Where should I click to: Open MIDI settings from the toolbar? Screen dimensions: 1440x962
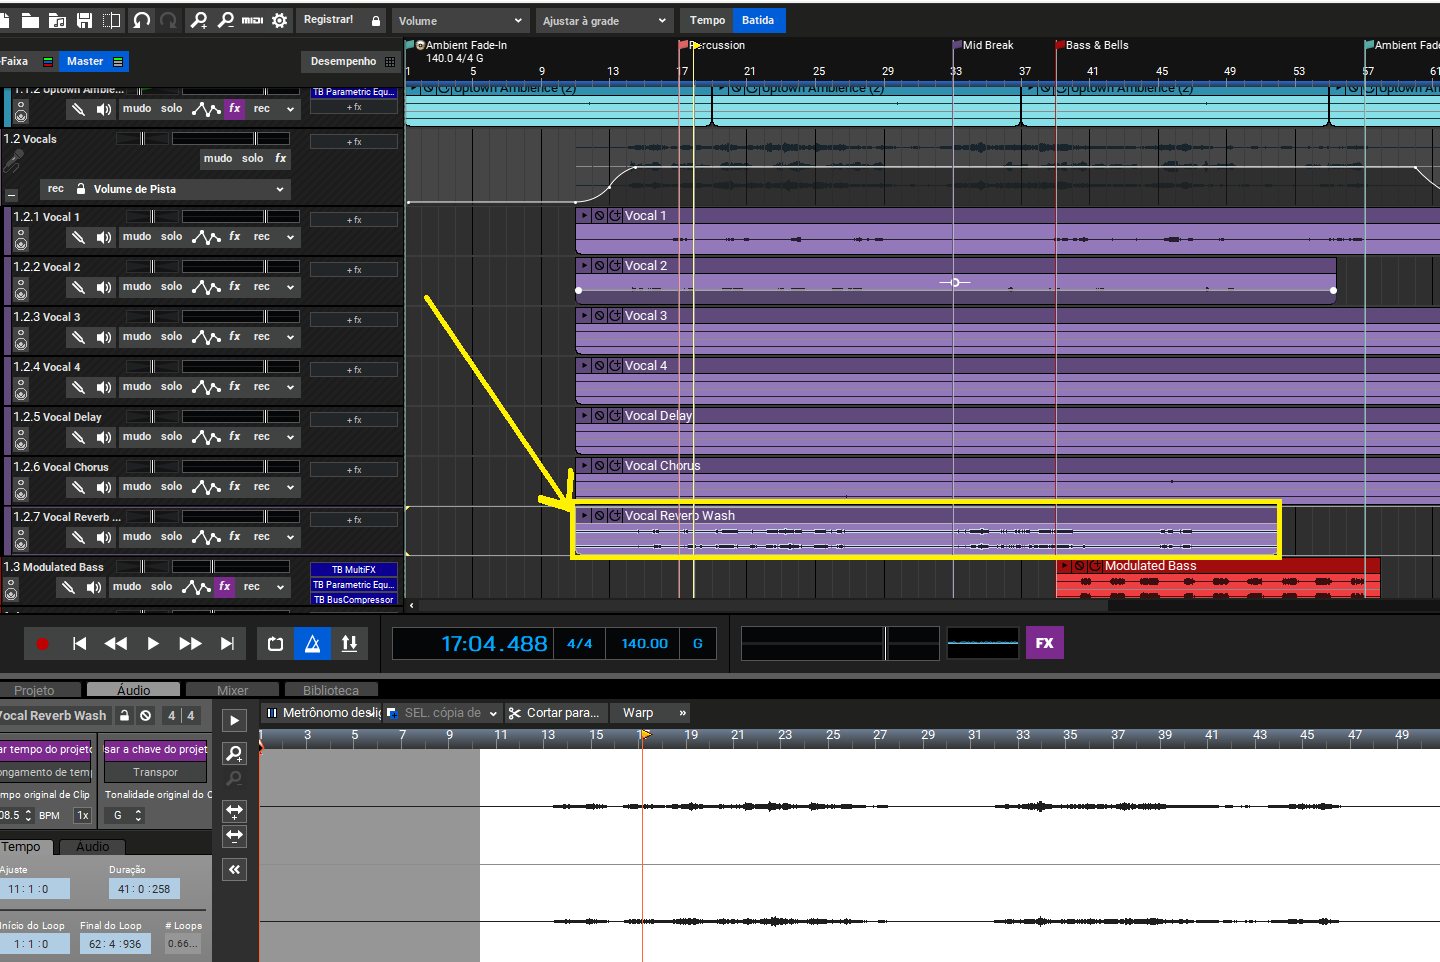[252, 20]
